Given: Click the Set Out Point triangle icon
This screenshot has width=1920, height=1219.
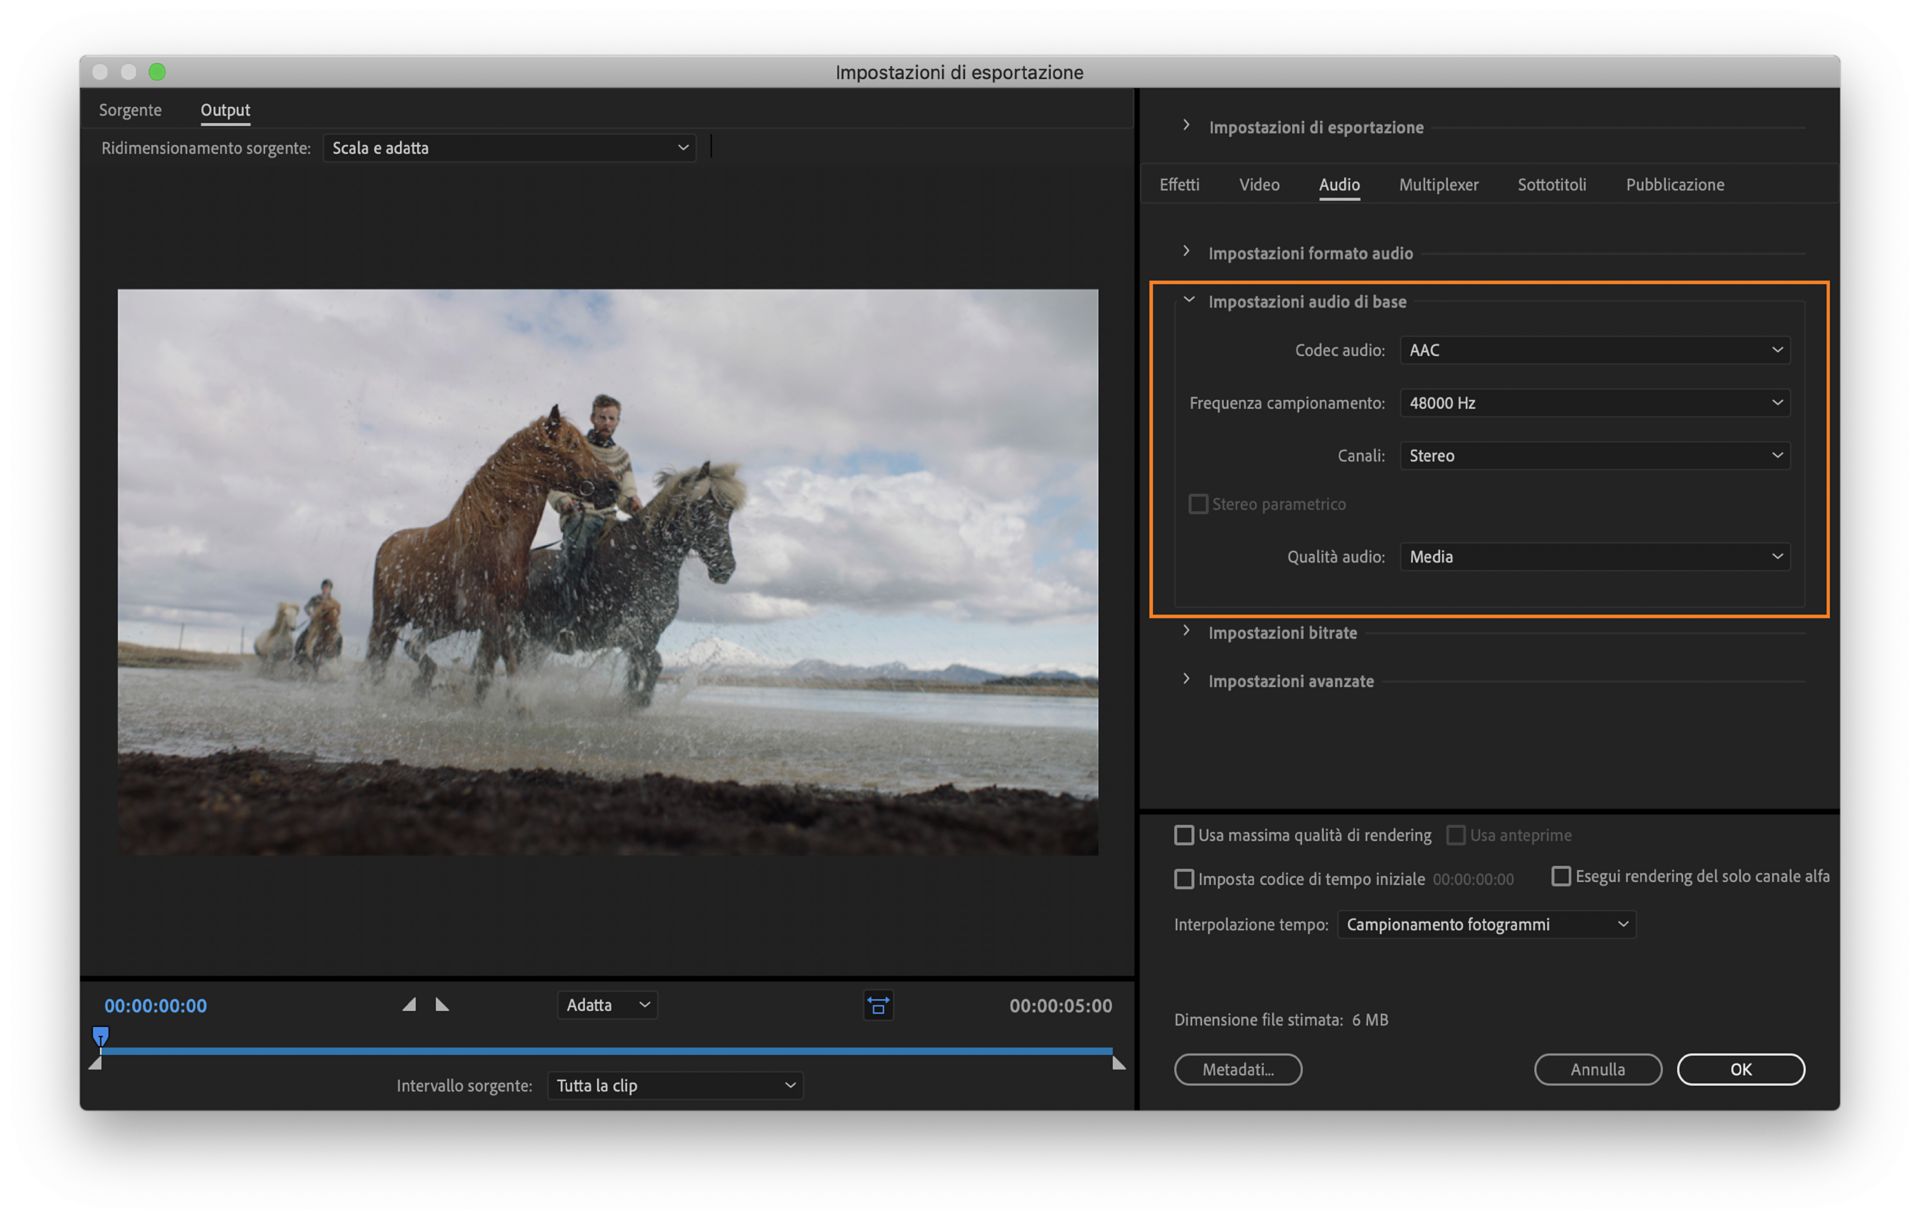Looking at the screenshot, I should point(442,1004).
